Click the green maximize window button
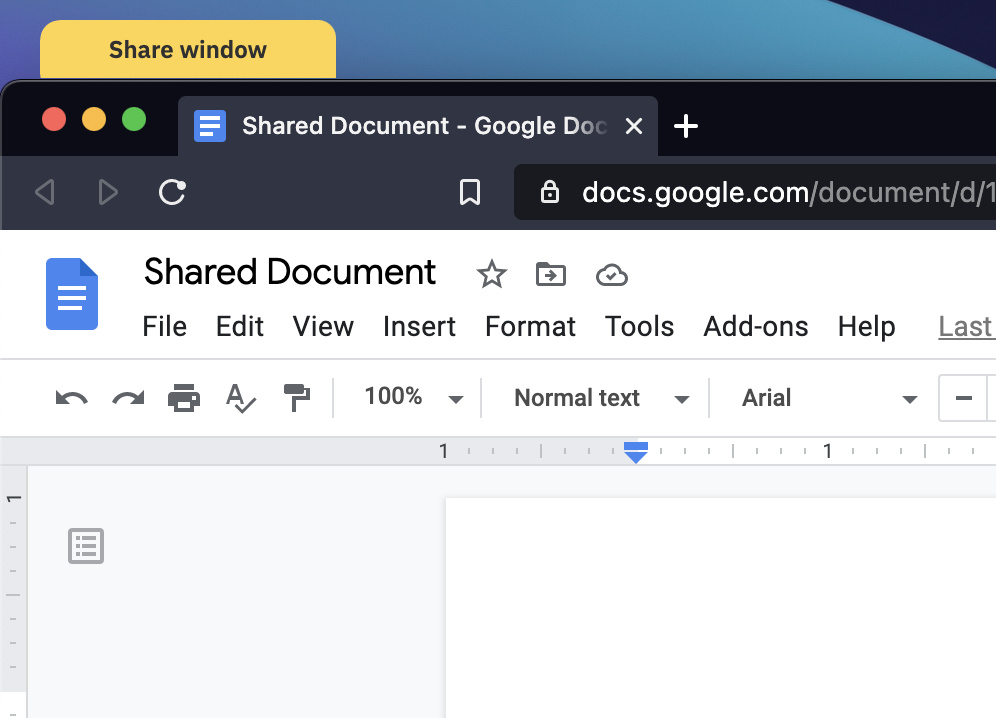 tap(134, 119)
